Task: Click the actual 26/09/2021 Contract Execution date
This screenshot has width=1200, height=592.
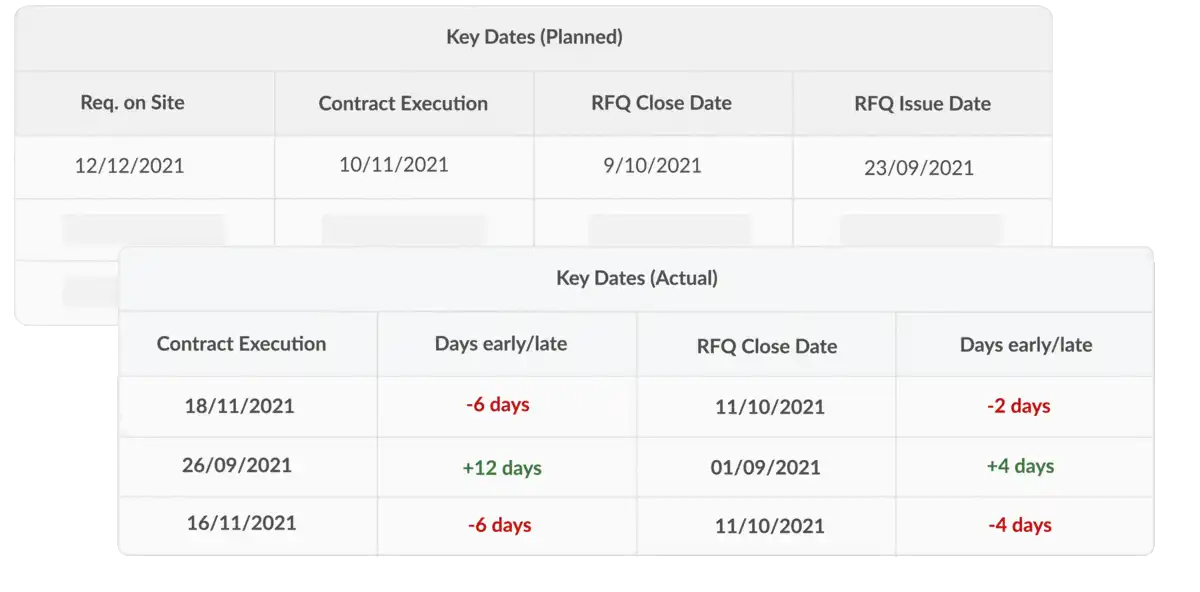Action: click(x=240, y=466)
